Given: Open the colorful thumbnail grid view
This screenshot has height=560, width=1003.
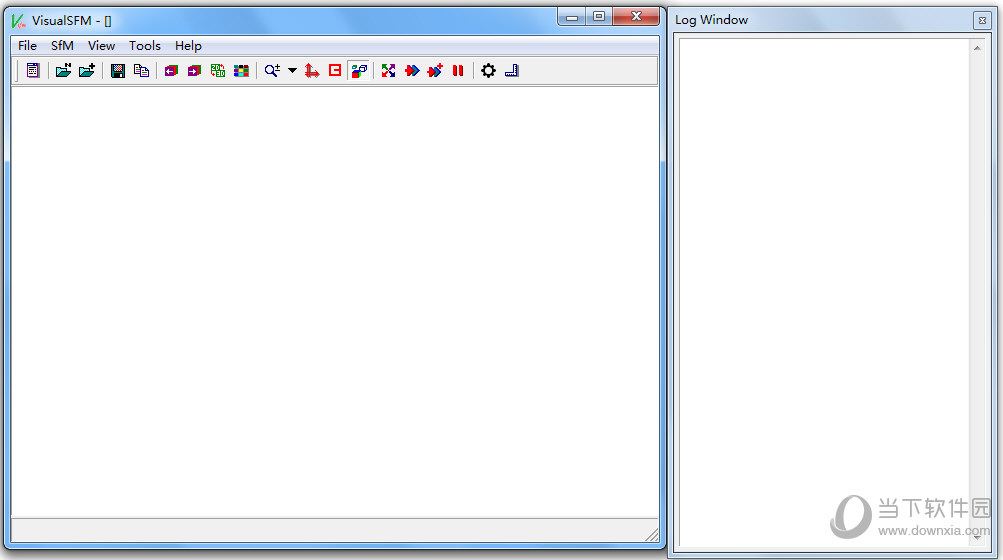Looking at the screenshot, I should [241, 70].
